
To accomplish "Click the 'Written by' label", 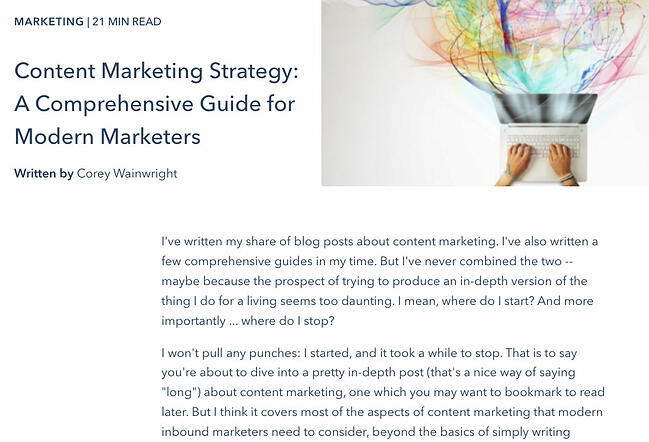I will pyautogui.click(x=43, y=173).
